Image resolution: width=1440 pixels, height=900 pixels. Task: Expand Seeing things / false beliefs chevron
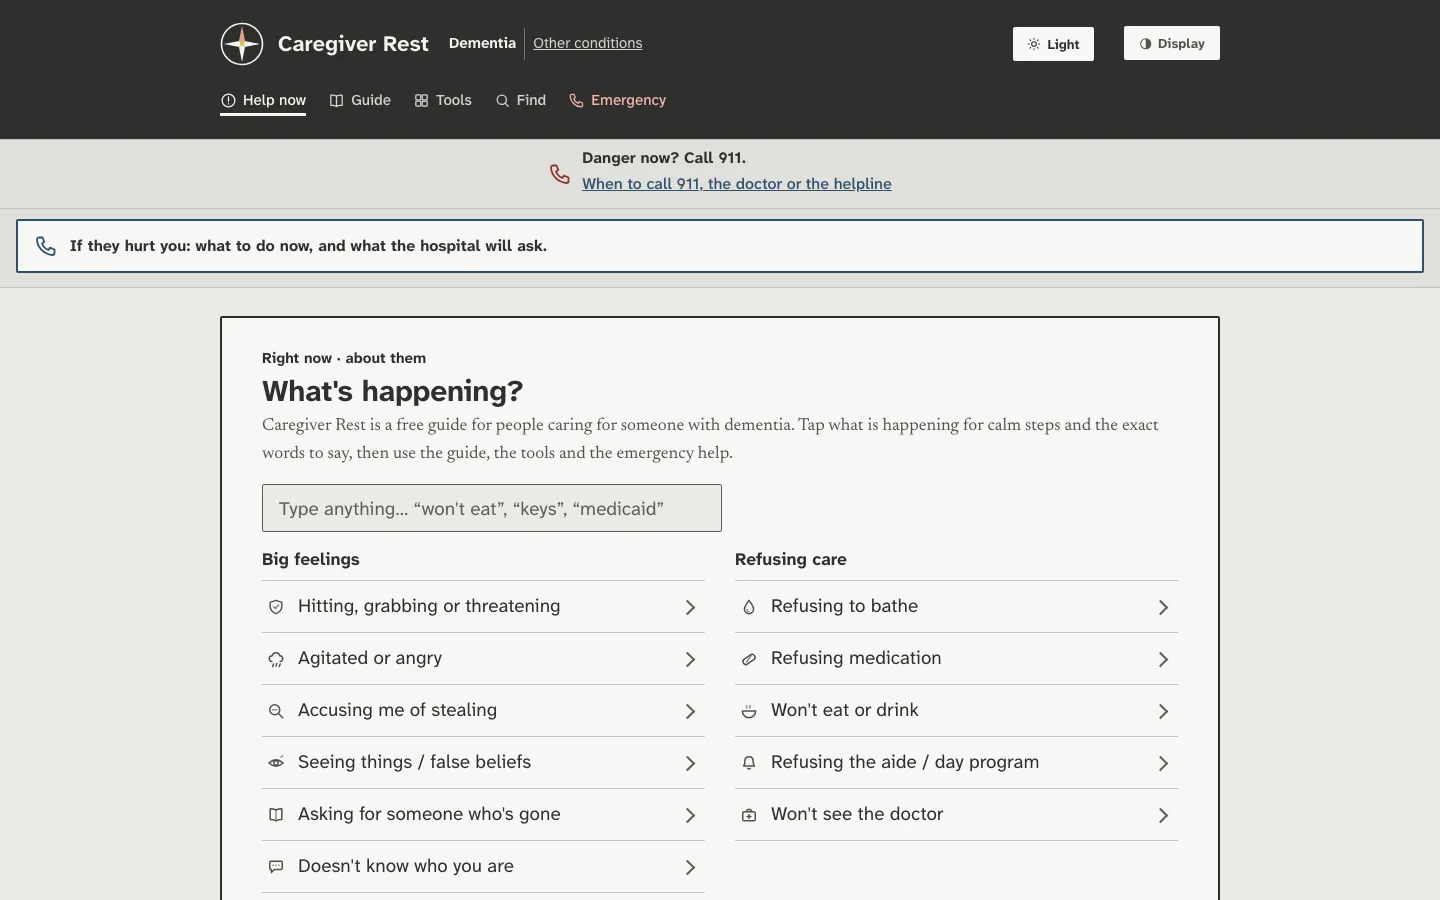(x=690, y=763)
